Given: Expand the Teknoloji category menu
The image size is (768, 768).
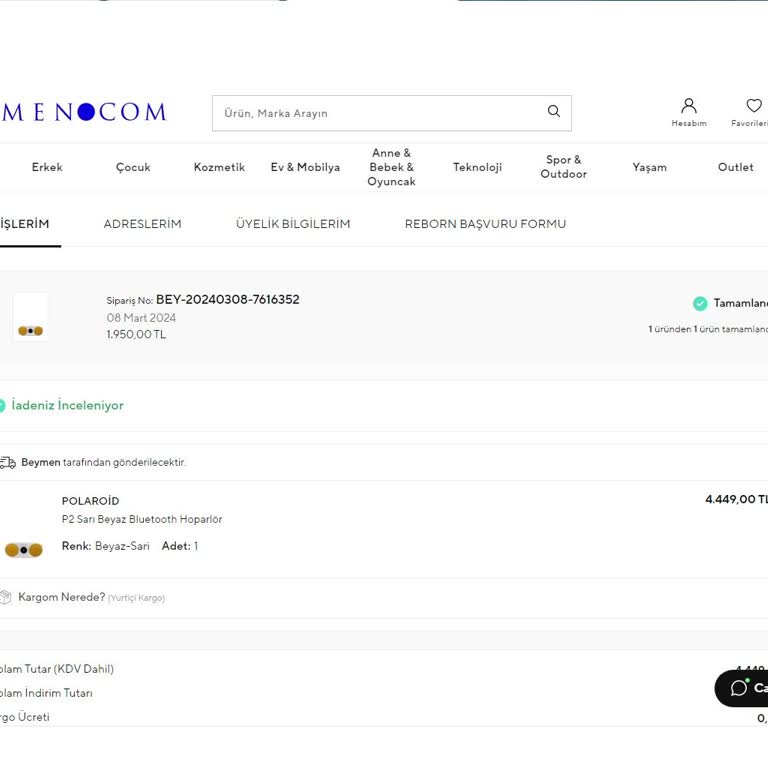Looking at the screenshot, I should pos(477,167).
